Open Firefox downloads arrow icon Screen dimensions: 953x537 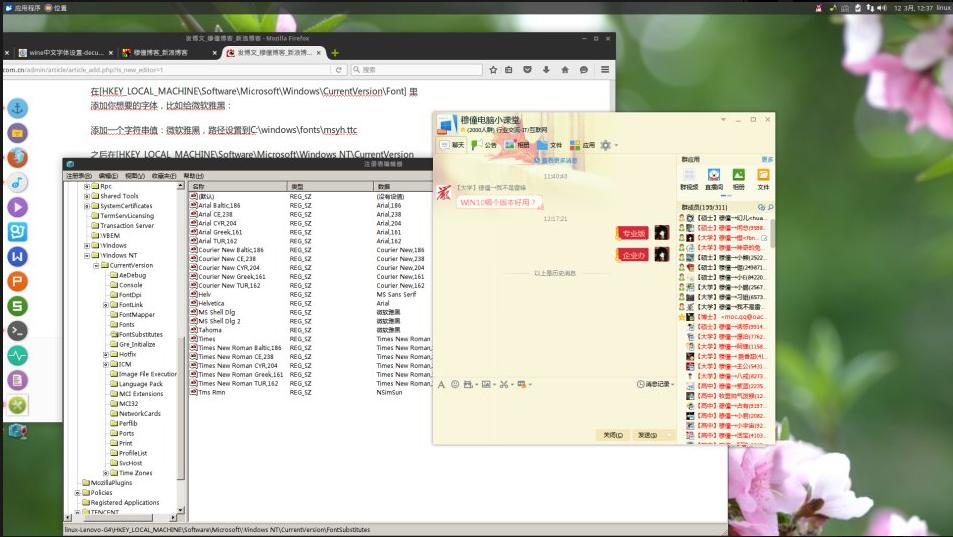[546, 70]
